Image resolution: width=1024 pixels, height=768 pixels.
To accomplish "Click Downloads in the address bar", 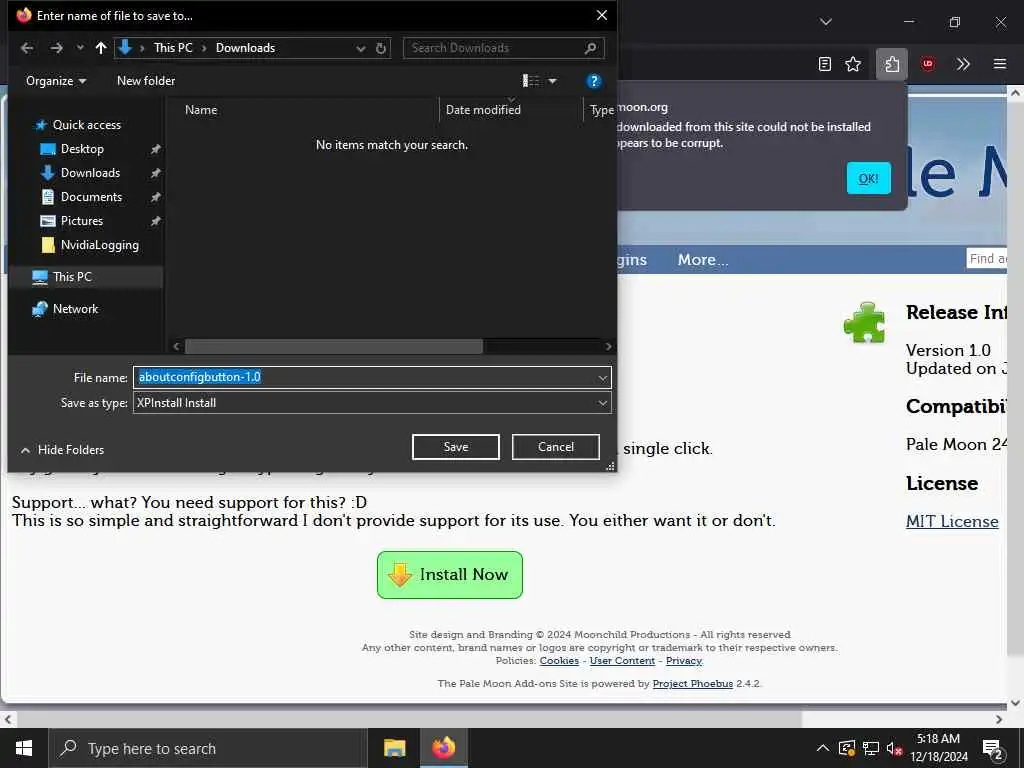I will click(246, 48).
